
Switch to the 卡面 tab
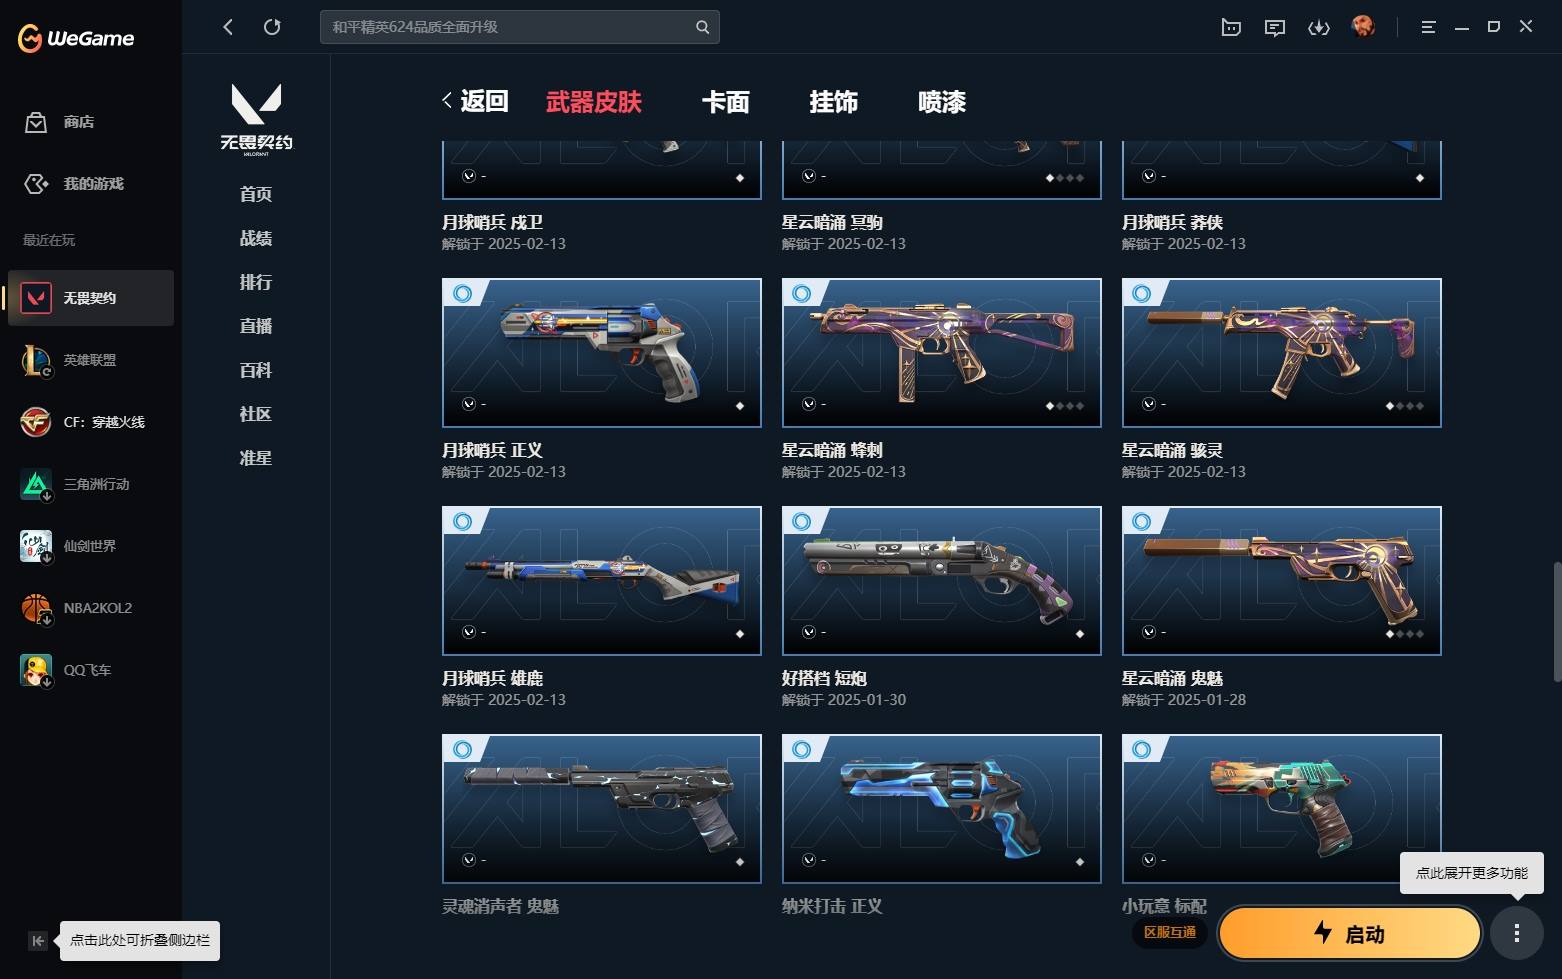tap(726, 102)
